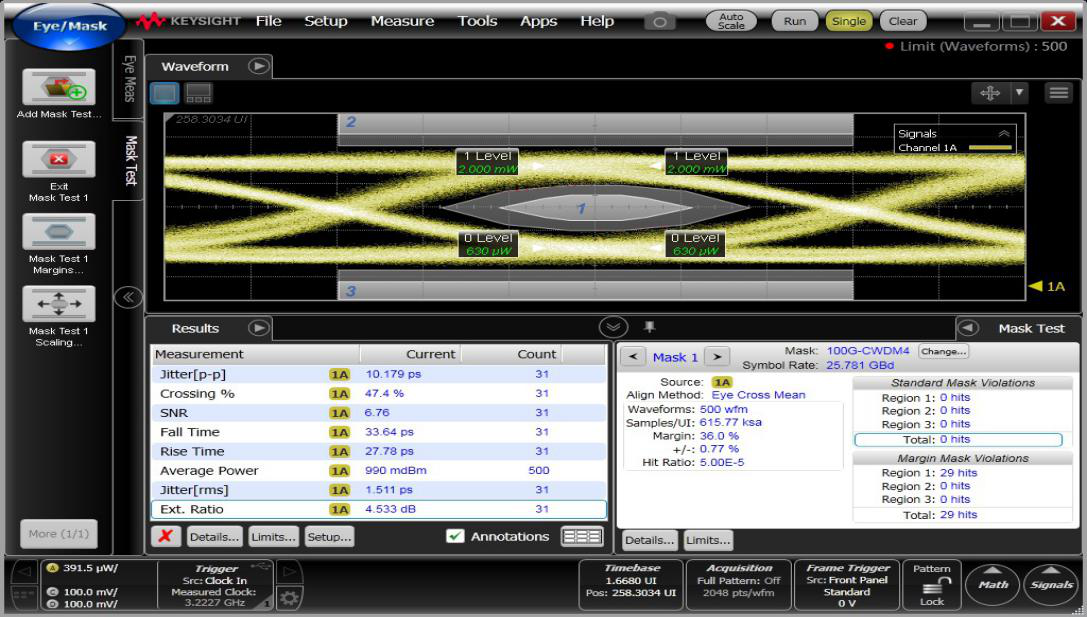Screen dimensions: 1087x617
Task: Toggle the Annotations checkbox
Action: (x=455, y=537)
